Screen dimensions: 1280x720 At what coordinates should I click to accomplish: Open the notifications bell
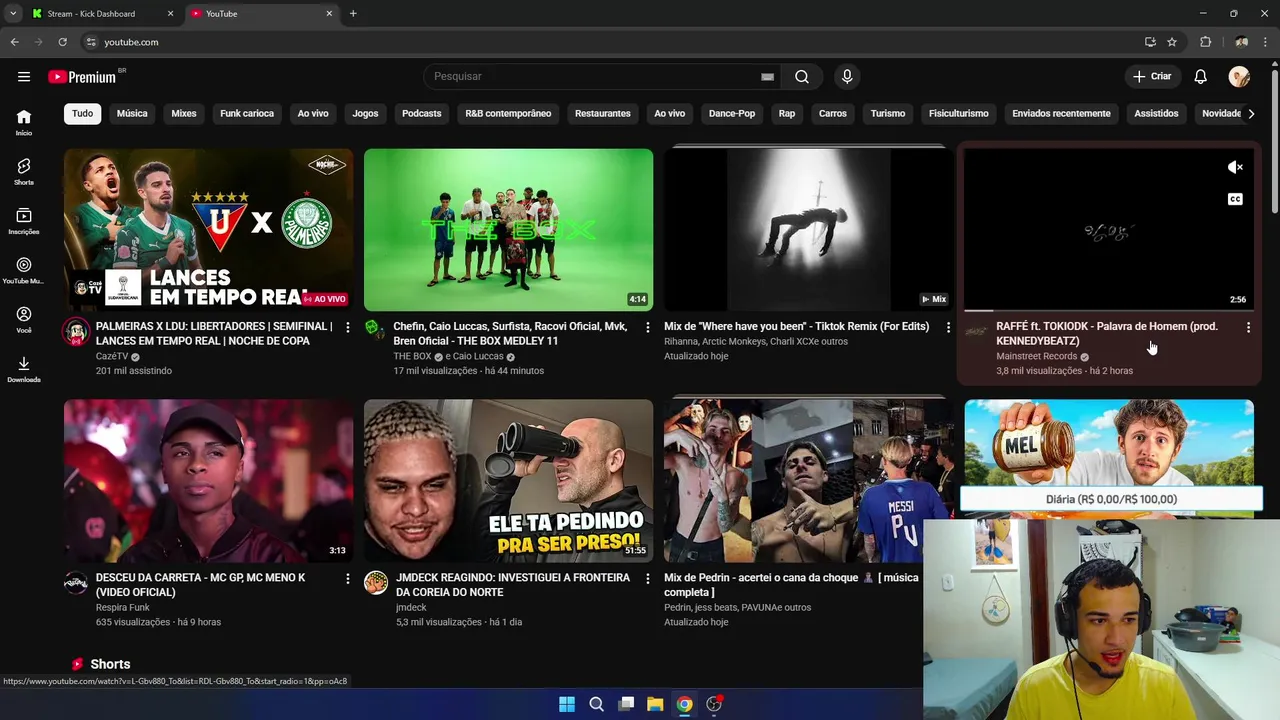point(1201,77)
